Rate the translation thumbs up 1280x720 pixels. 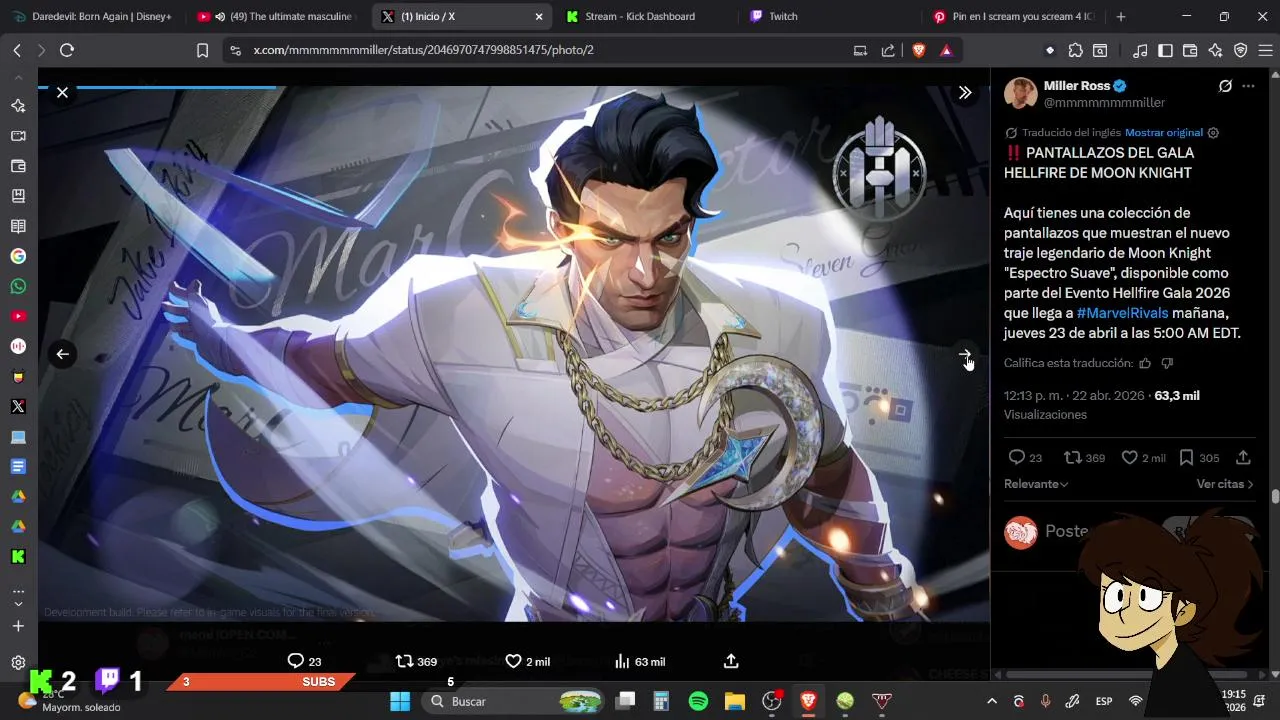(1145, 363)
